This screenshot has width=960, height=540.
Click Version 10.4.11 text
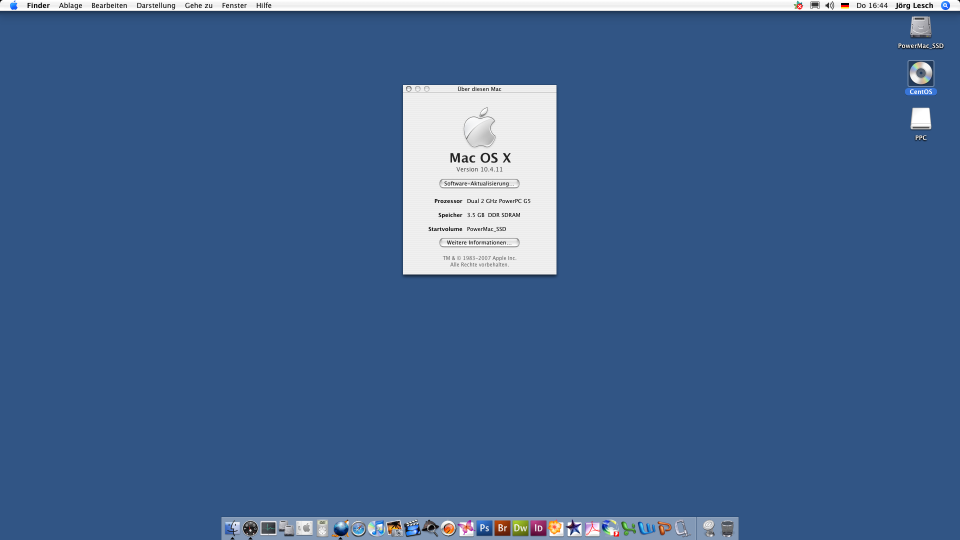click(479, 170)
